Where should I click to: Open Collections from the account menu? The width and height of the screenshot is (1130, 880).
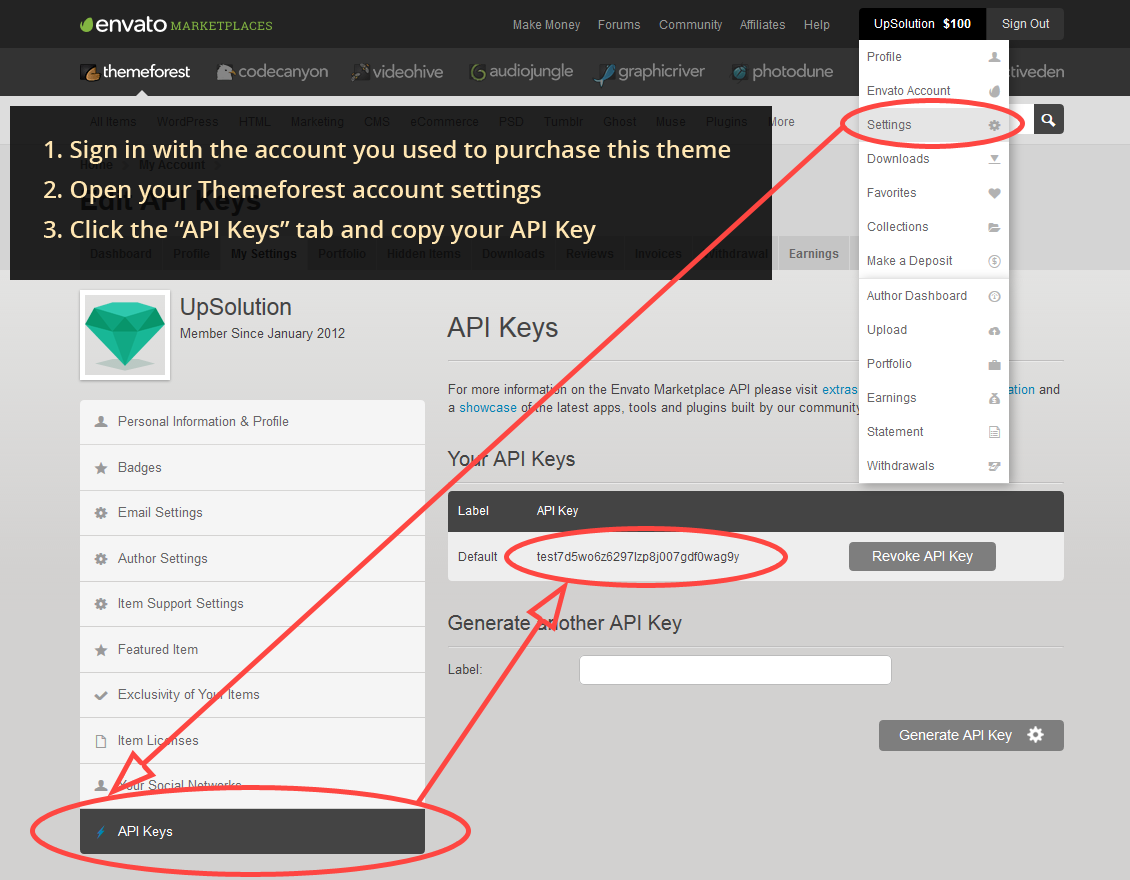tap(933, 227)
